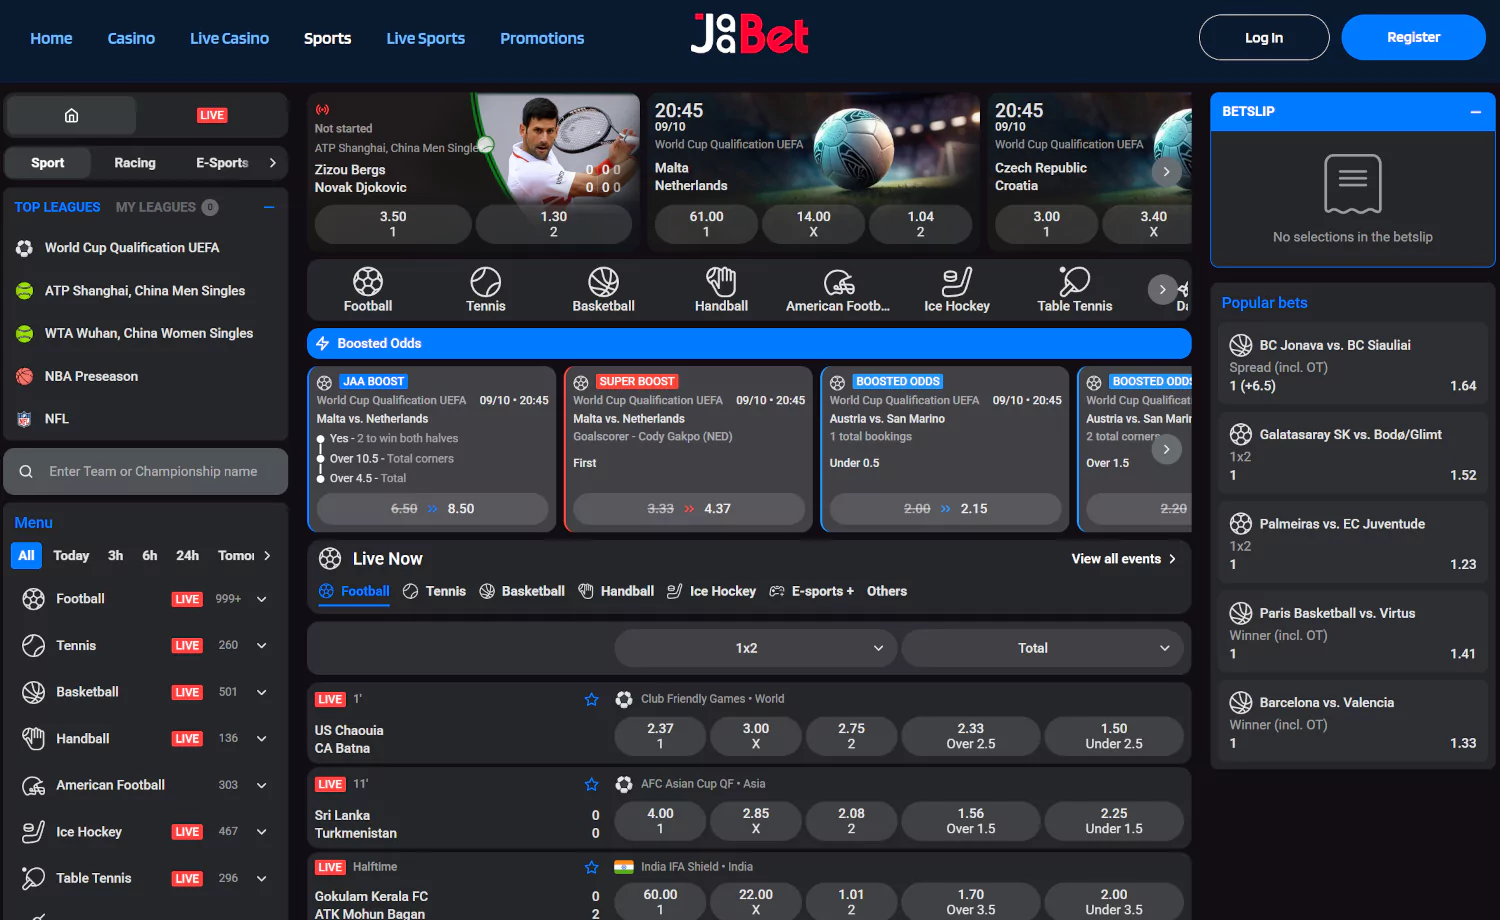
Task: Switch Live Now to Tennis tab
Action: click(x=434, y=591)
